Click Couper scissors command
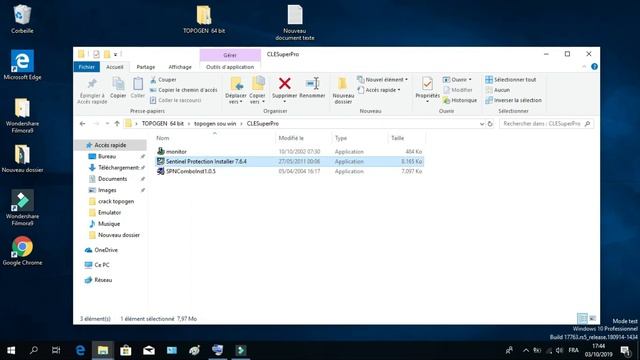 (x=163, y=80)
